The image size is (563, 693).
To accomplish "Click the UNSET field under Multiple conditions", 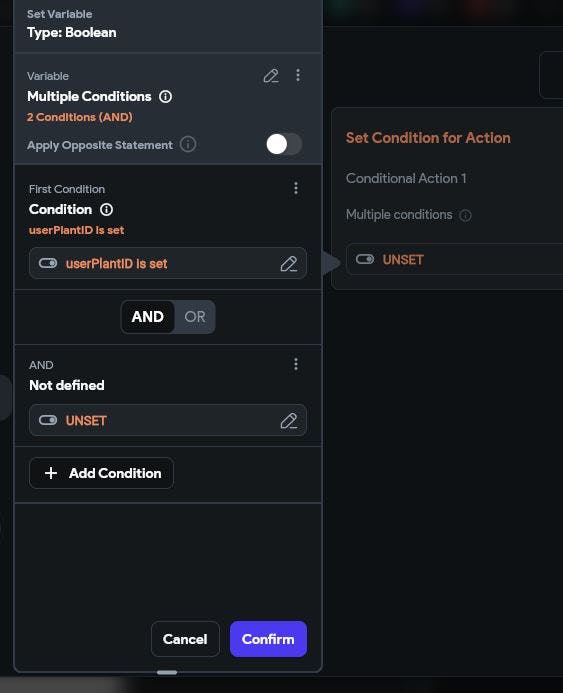I will click(454, 259).
